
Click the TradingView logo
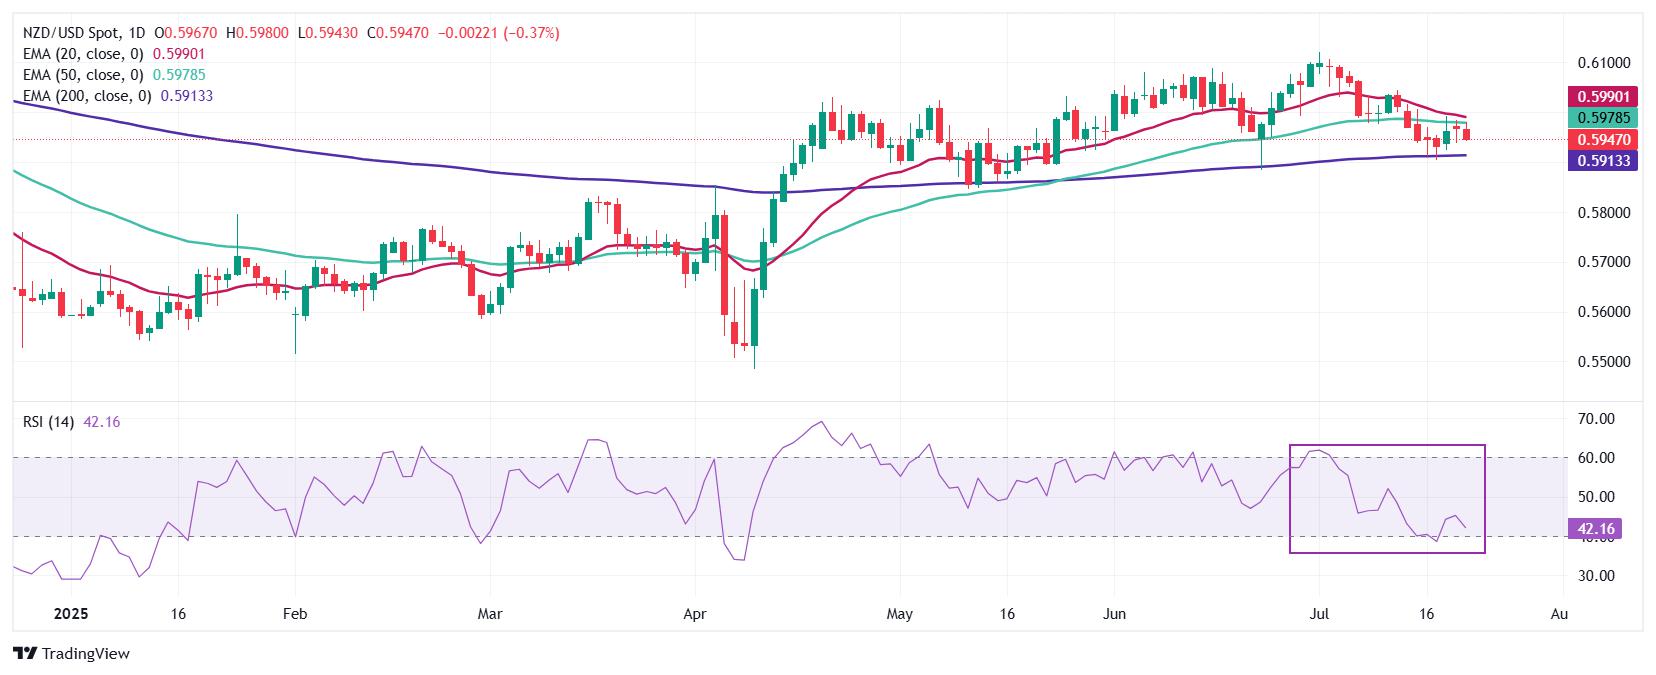71,654
